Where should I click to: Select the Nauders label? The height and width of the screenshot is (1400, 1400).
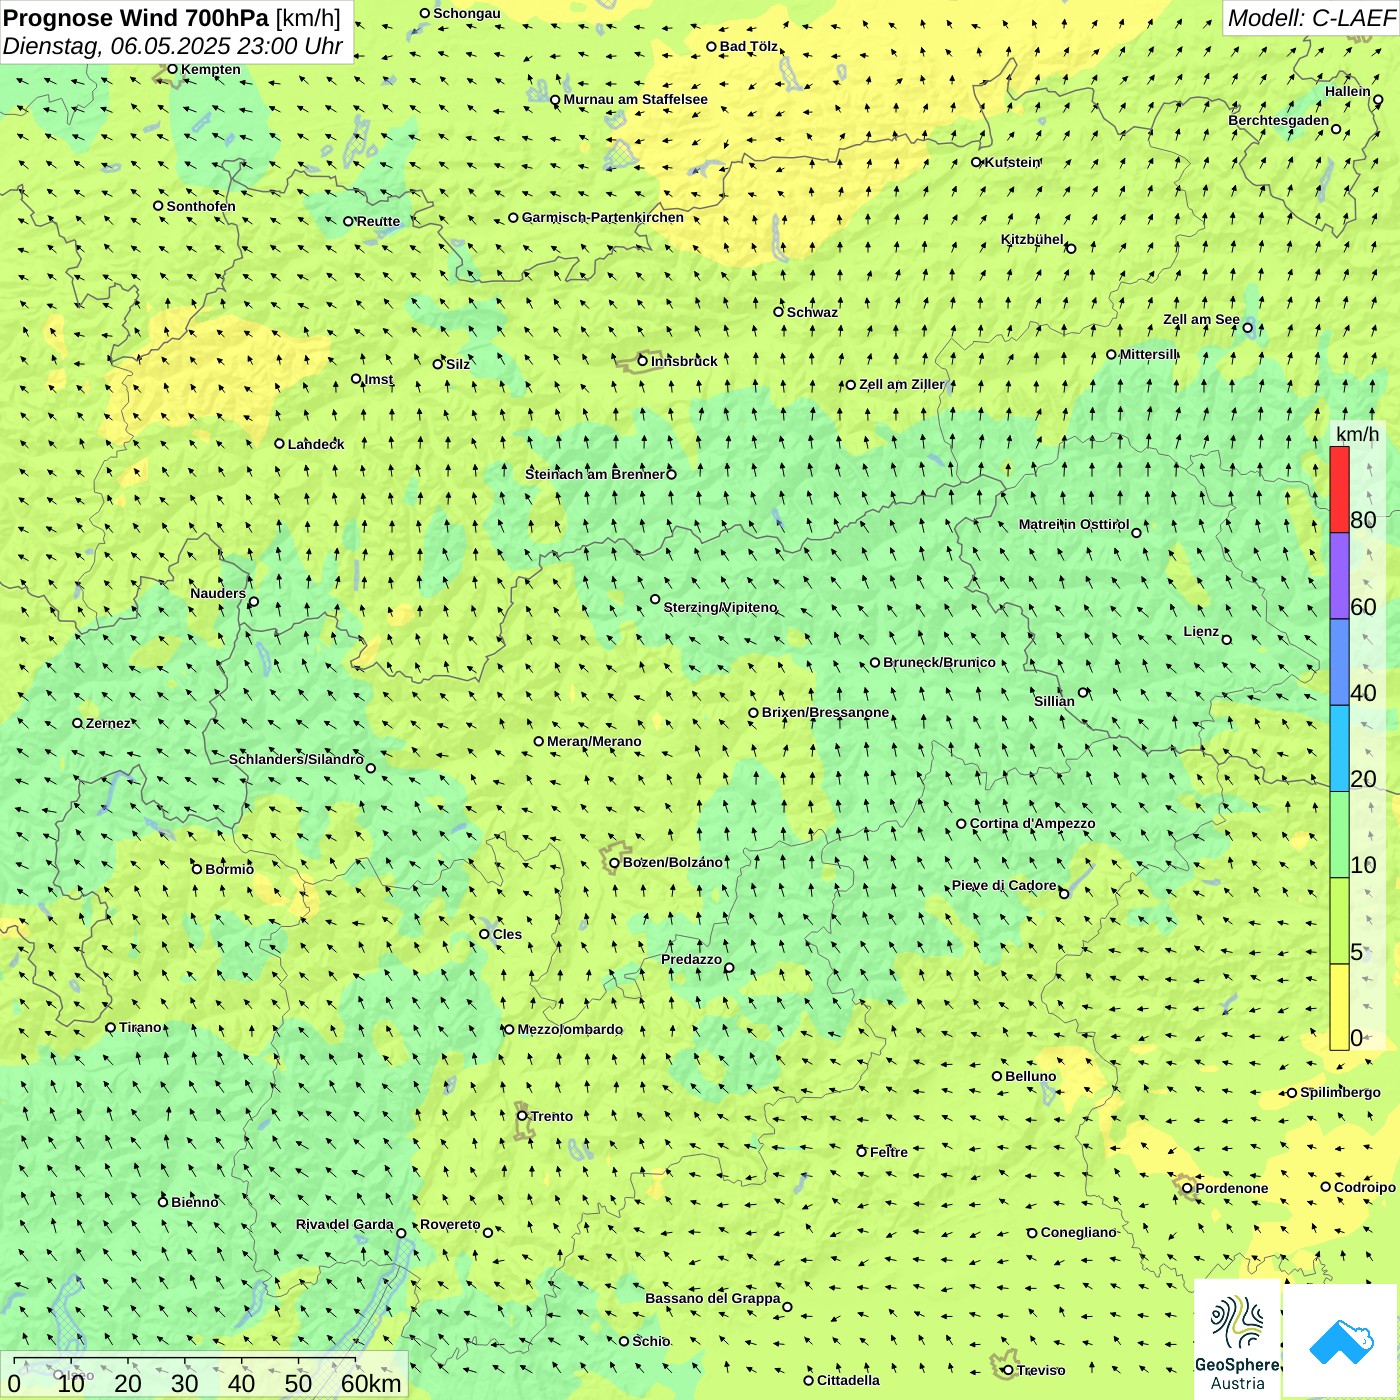(x=218, y=593)
